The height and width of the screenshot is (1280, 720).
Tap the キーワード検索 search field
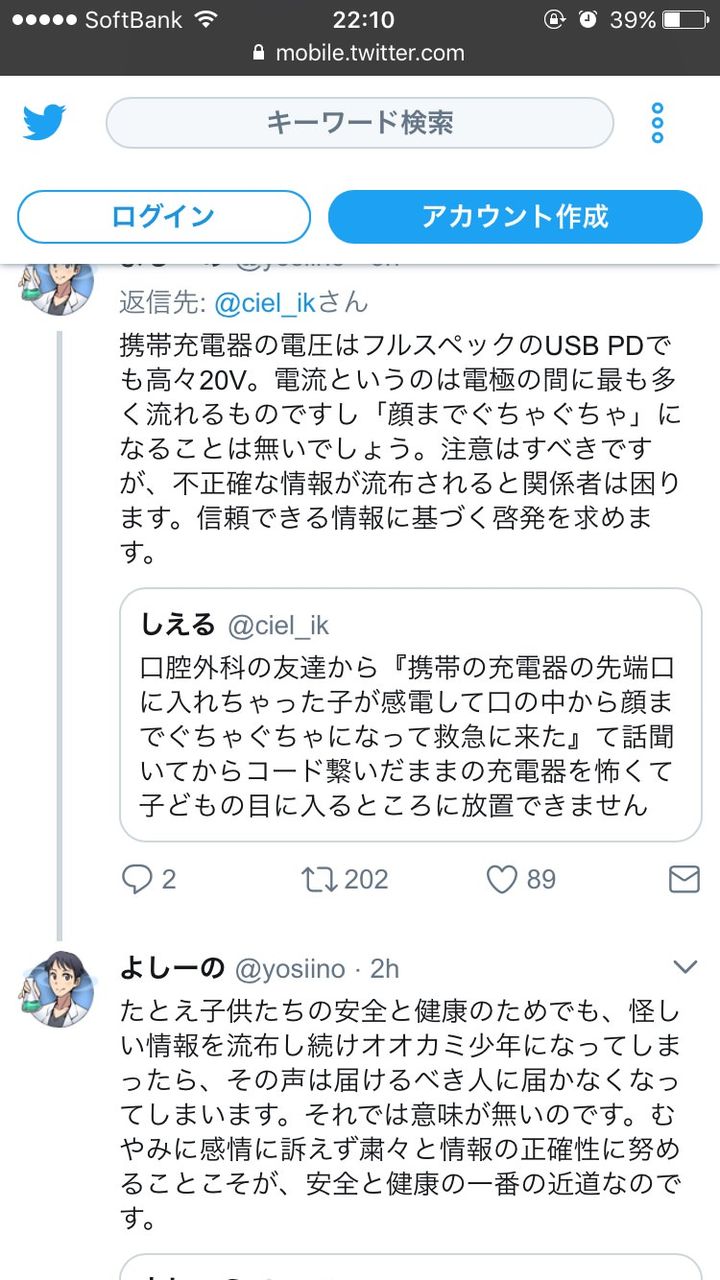click(x=360, y=123)
